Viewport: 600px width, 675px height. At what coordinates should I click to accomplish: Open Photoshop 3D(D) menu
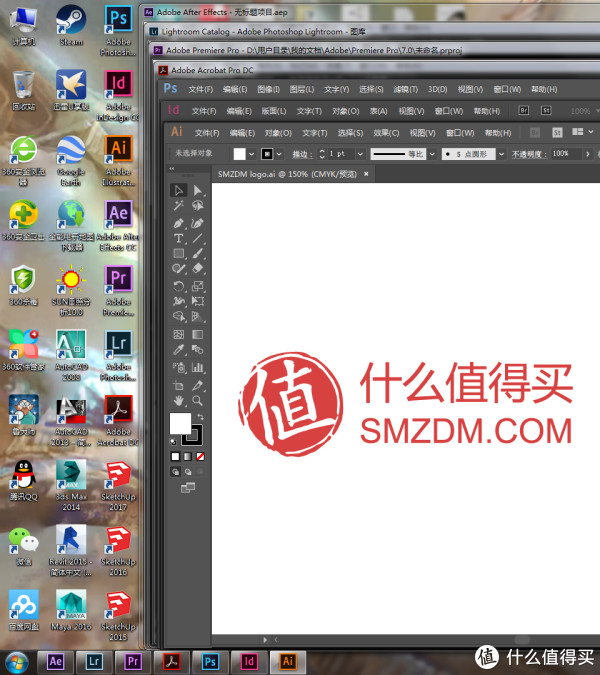[x=437, y=89]
